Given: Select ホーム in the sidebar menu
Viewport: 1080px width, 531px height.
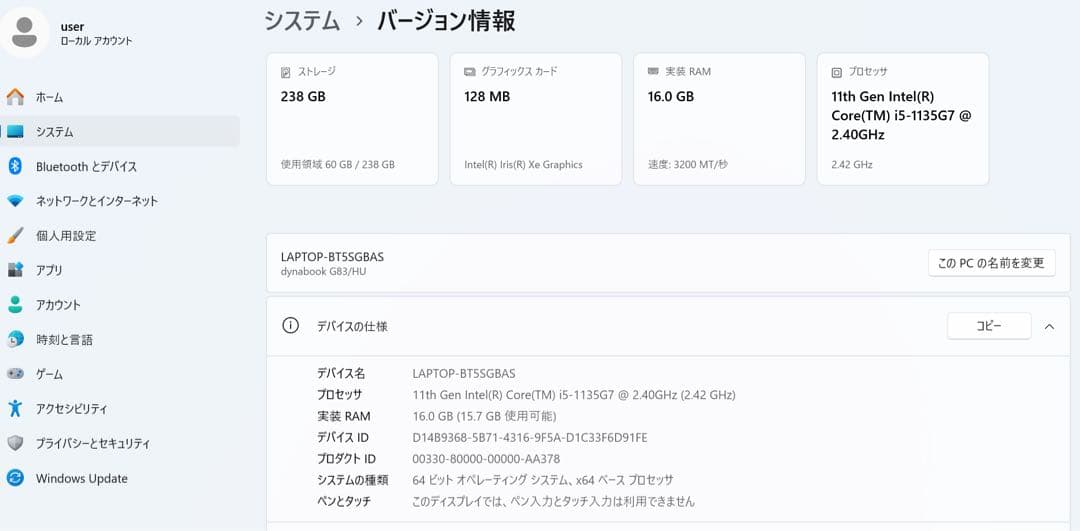Looking at the screenshot, I should click(x=120, y=97).
